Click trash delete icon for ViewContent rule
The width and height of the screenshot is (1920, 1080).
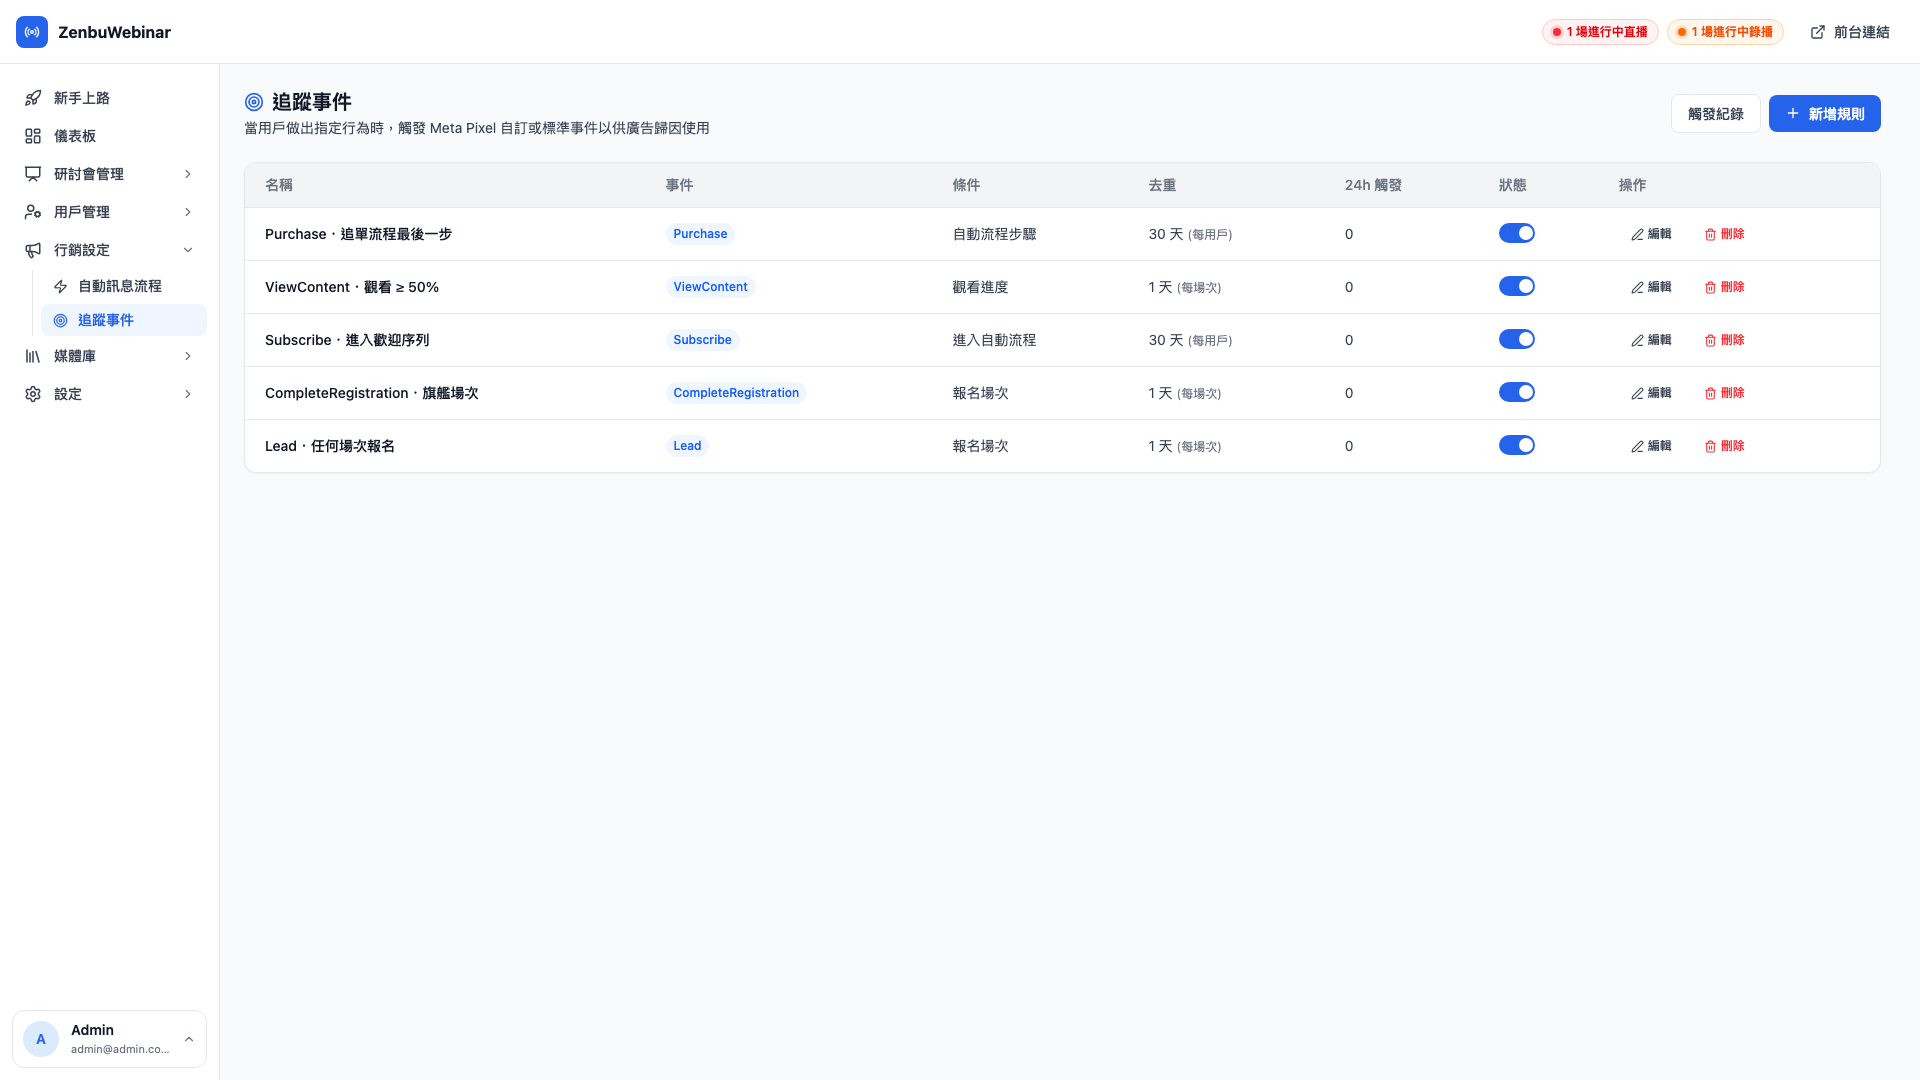pos(1710,287)
